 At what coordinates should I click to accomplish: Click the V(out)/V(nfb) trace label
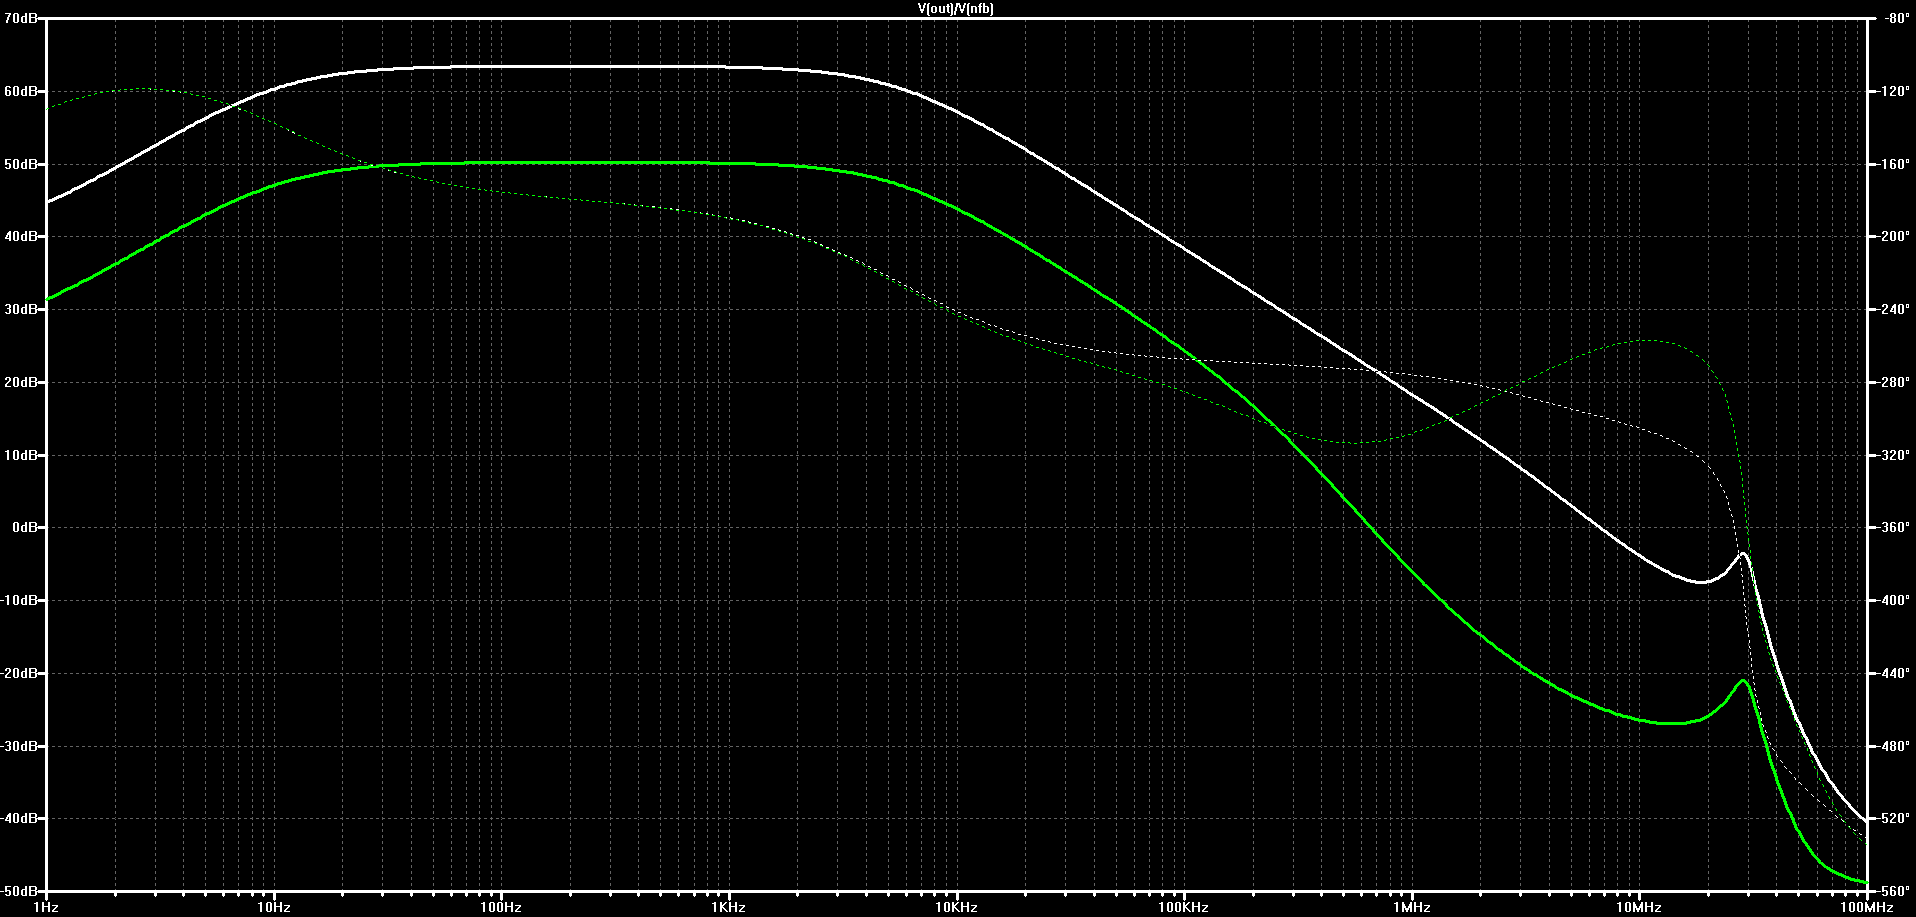(x=956, y=8)
